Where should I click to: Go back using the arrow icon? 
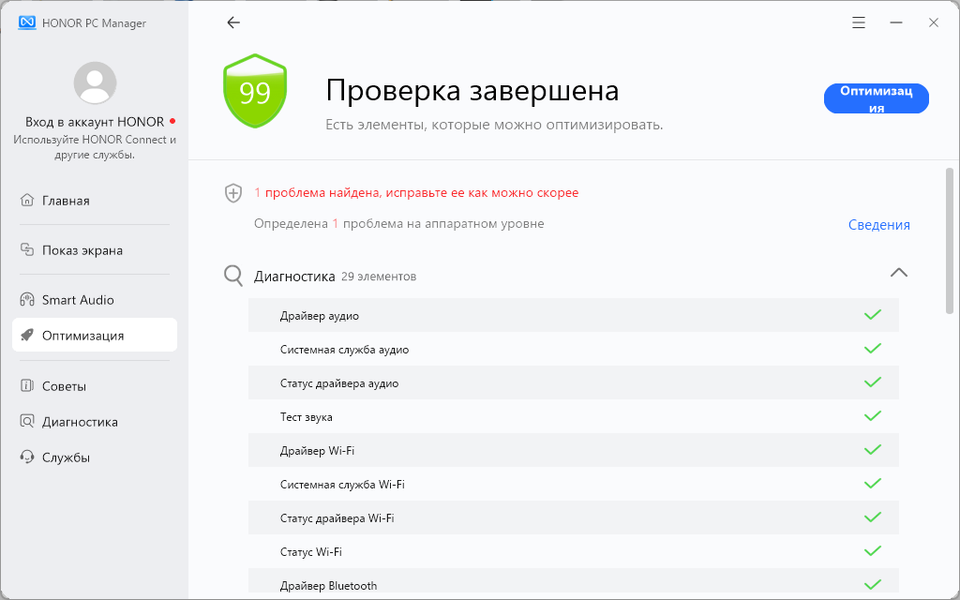coord(233,23)
